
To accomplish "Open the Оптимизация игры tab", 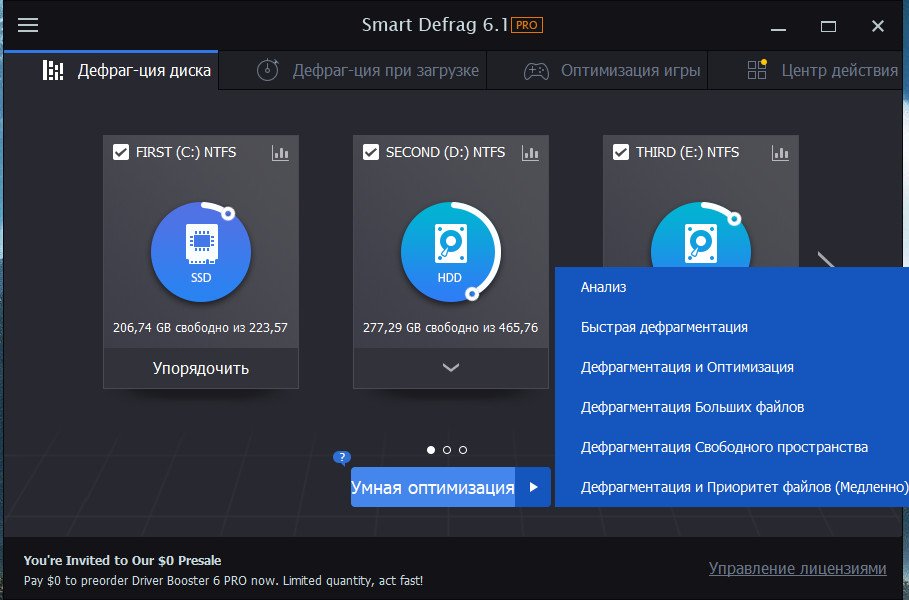I will [x=613, y=71].
